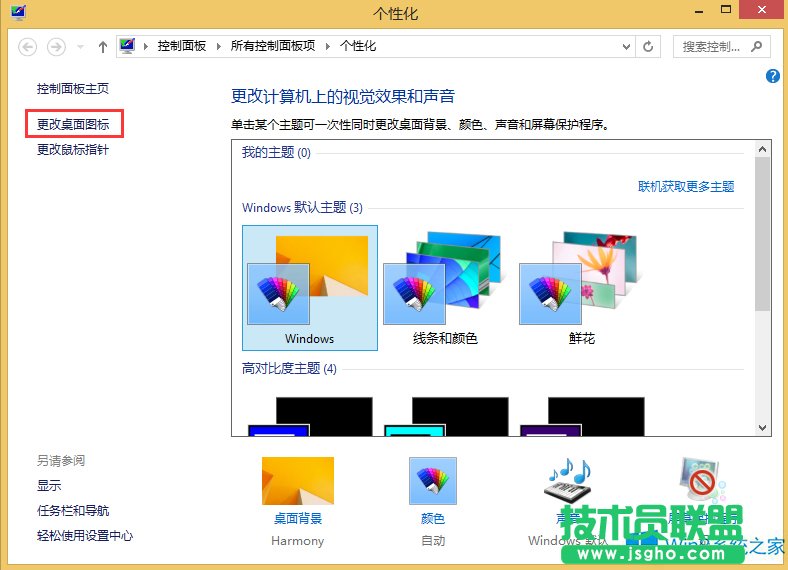Click the 自动 text under 颜色

coord(433,541)
